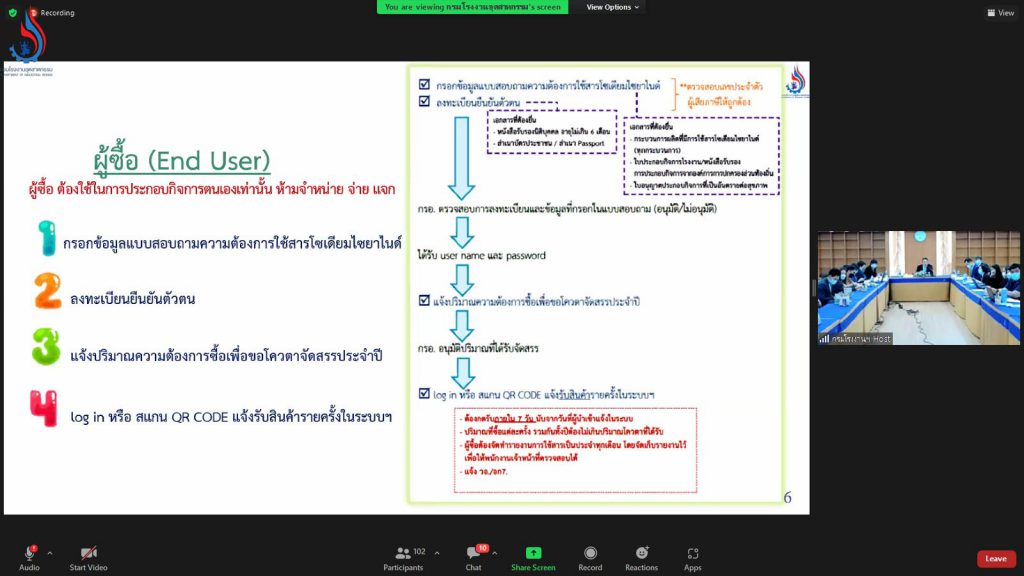
Task: Open the Reactions menu
Action: [641, 557]
